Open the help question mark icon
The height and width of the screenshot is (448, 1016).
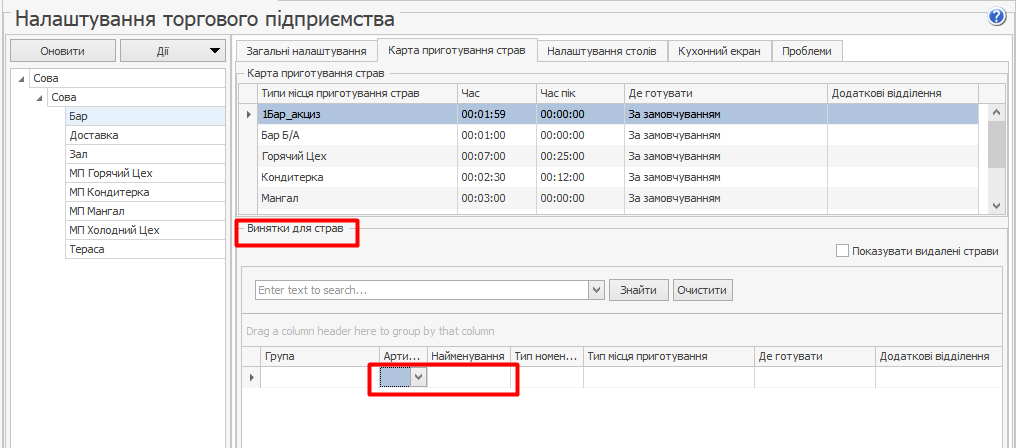pos(996,17)
